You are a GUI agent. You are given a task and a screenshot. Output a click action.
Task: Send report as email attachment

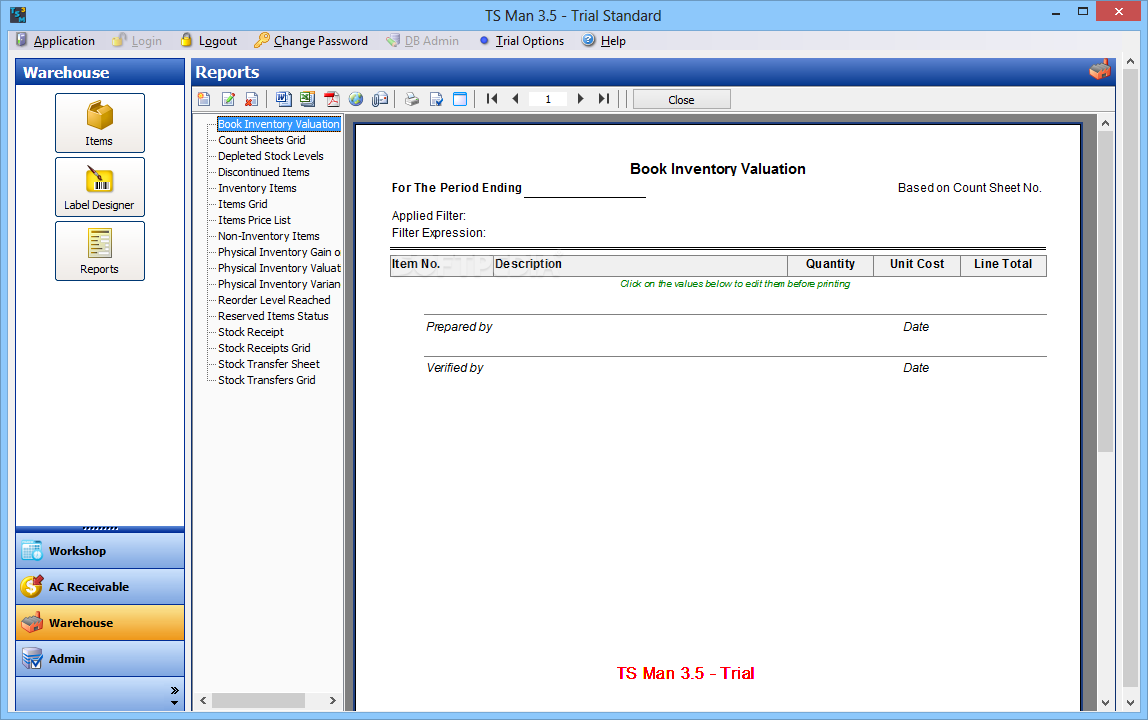pos(380,99)
